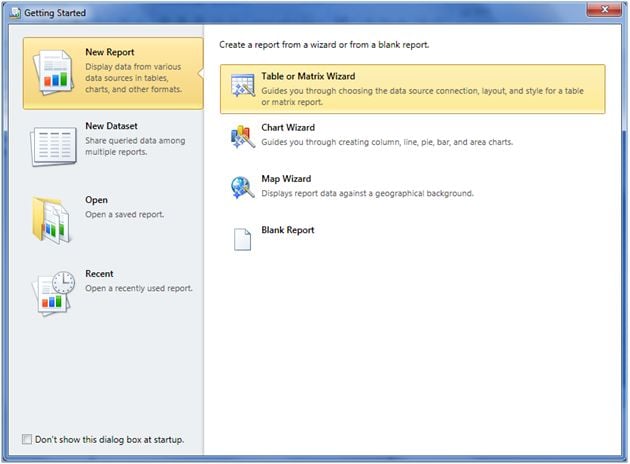Click the Table or Matrix Wizard icon

[x=243, y=85]
